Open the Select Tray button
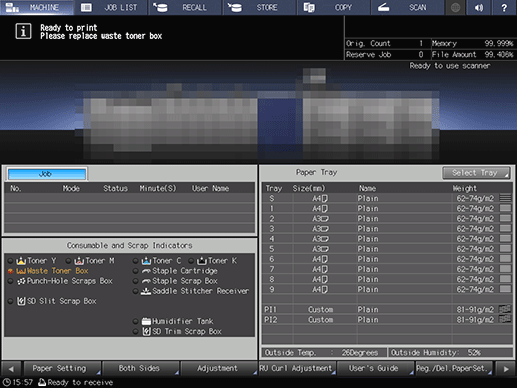517x388 pixels. [x=476, y=173]
